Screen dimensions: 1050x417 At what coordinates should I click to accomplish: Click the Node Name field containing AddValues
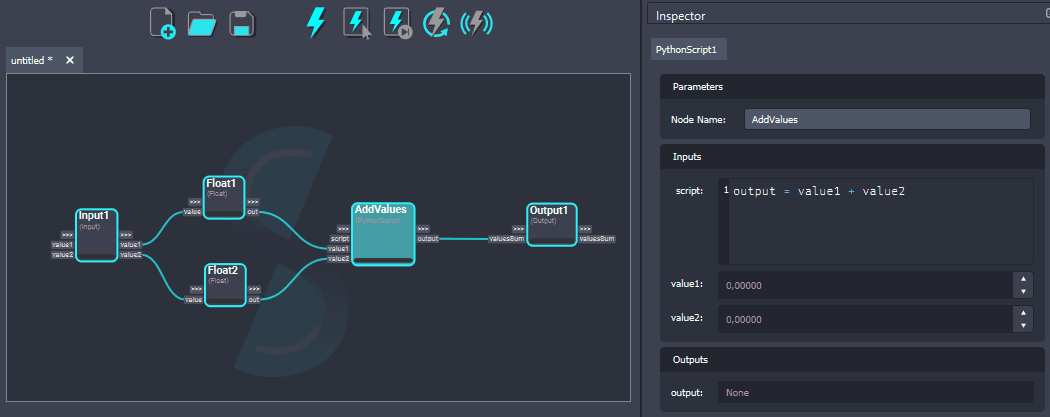887,119
